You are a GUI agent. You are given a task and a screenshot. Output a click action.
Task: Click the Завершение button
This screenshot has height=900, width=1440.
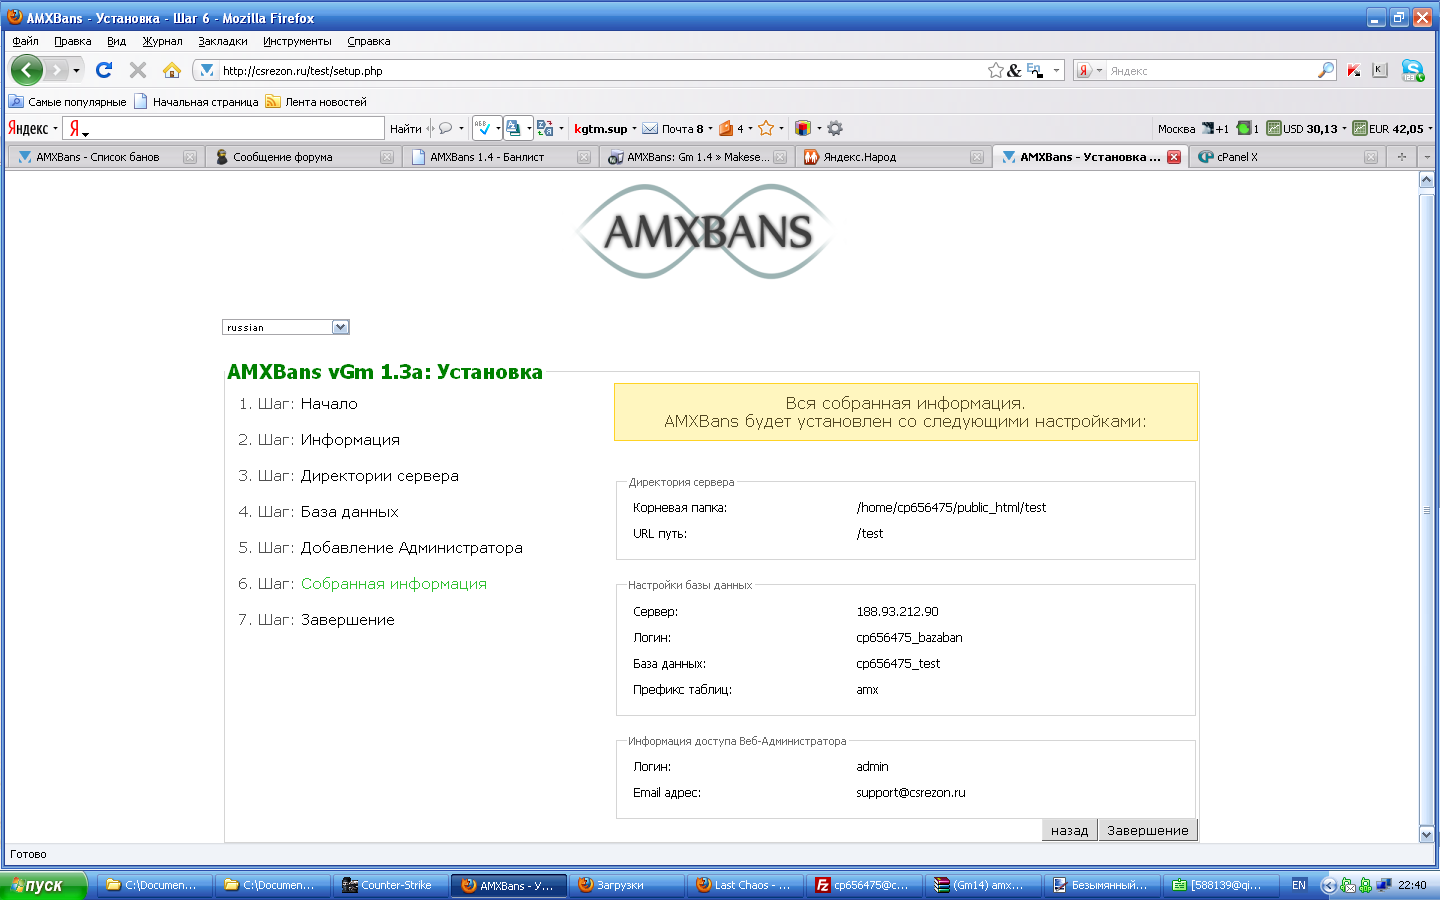(x=1148, y=830)
